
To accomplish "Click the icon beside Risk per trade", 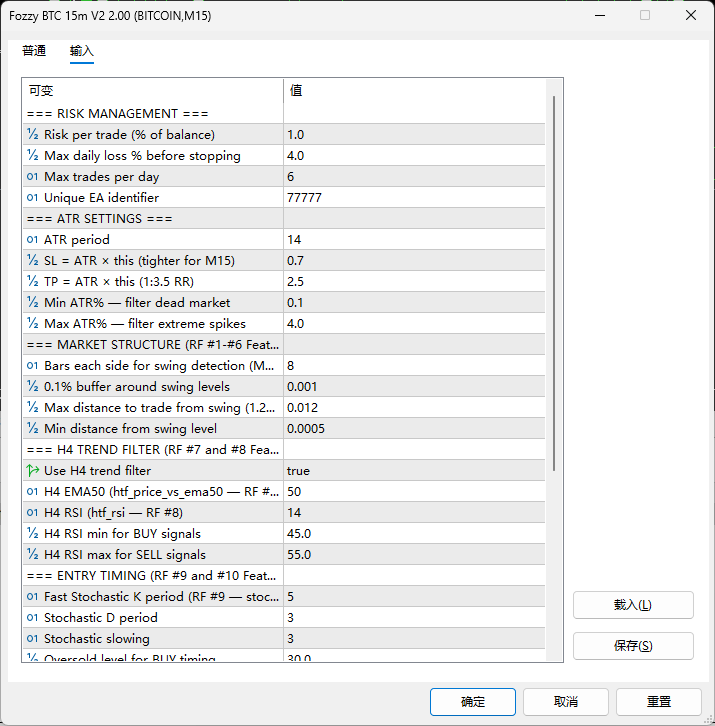I will pos(32,135).
